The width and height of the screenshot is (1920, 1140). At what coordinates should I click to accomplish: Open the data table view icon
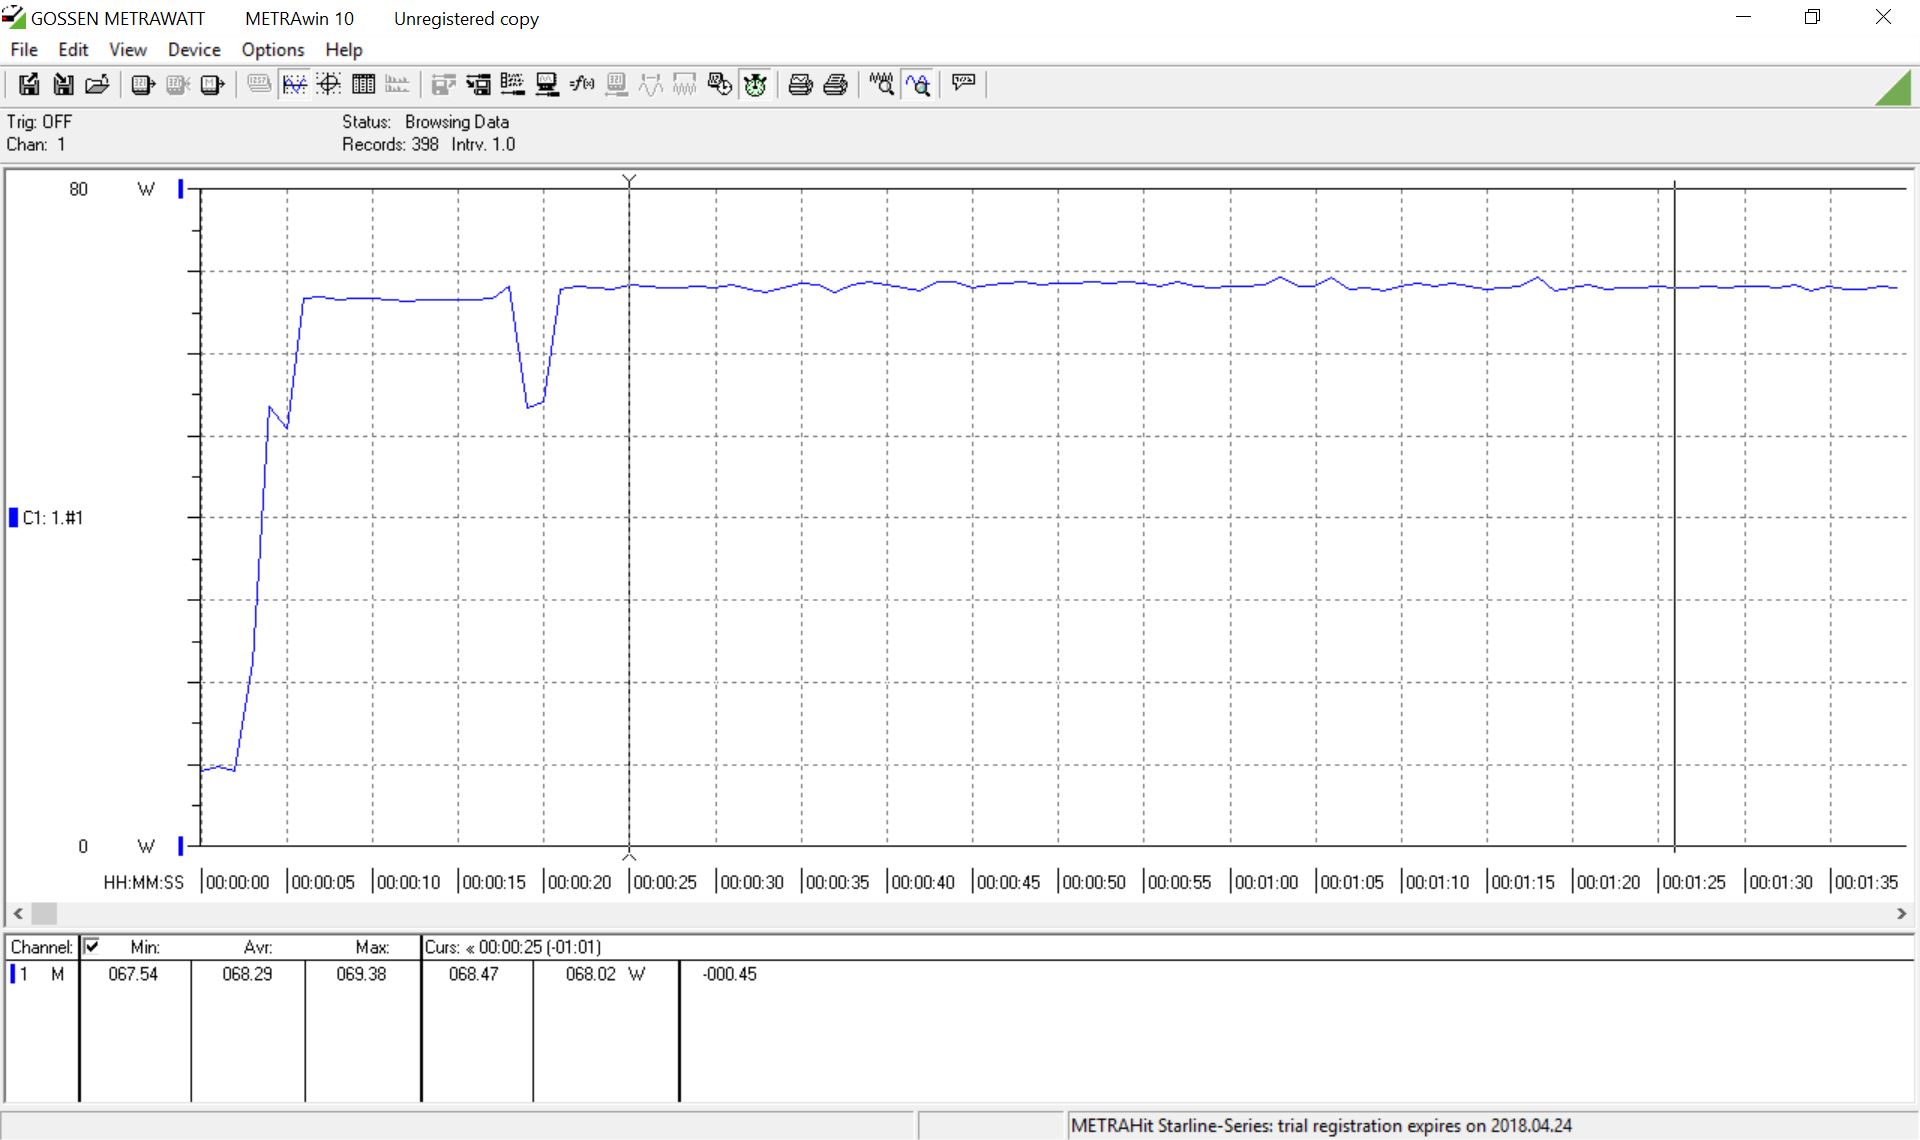coord(363,85)
